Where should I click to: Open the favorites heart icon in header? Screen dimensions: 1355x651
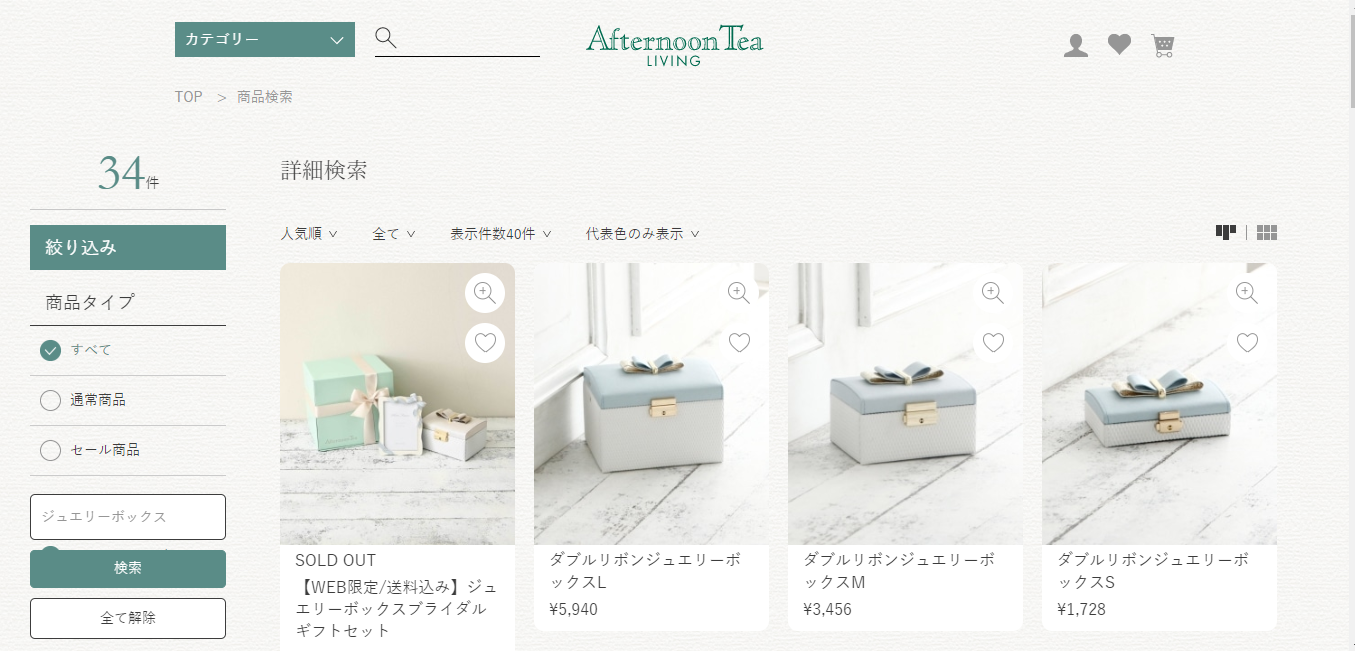coord(1119,44)
